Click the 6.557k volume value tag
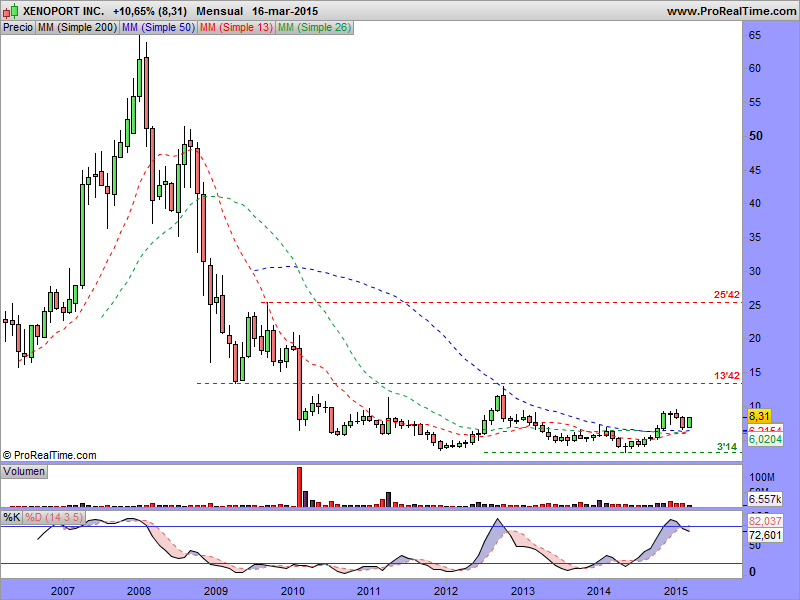 [765, 499]
